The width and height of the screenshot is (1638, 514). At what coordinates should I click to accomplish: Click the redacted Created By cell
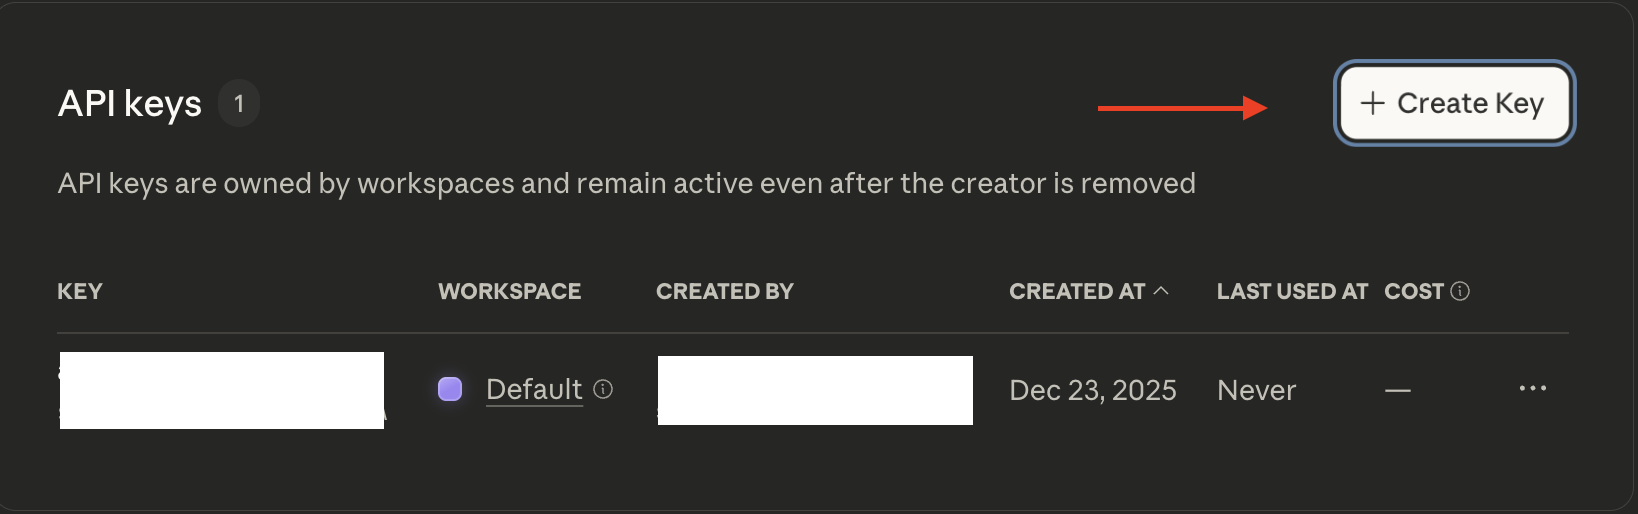[814, 390]
